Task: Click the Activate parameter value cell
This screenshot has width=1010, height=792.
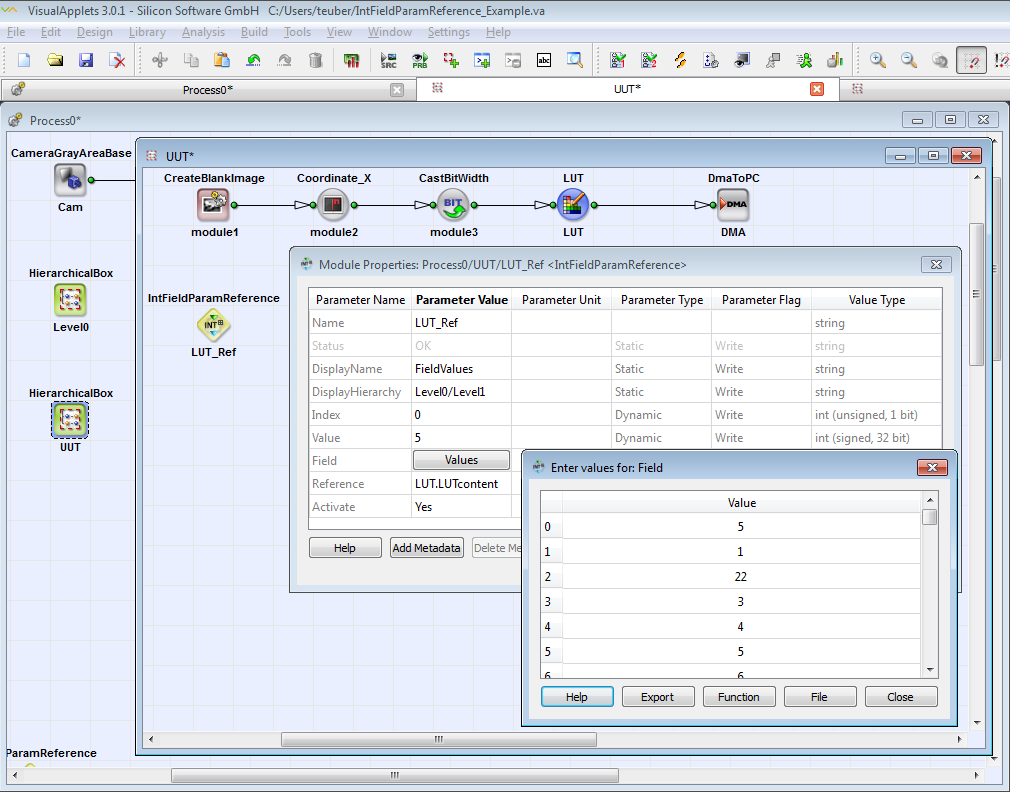Action: (461, 507)
